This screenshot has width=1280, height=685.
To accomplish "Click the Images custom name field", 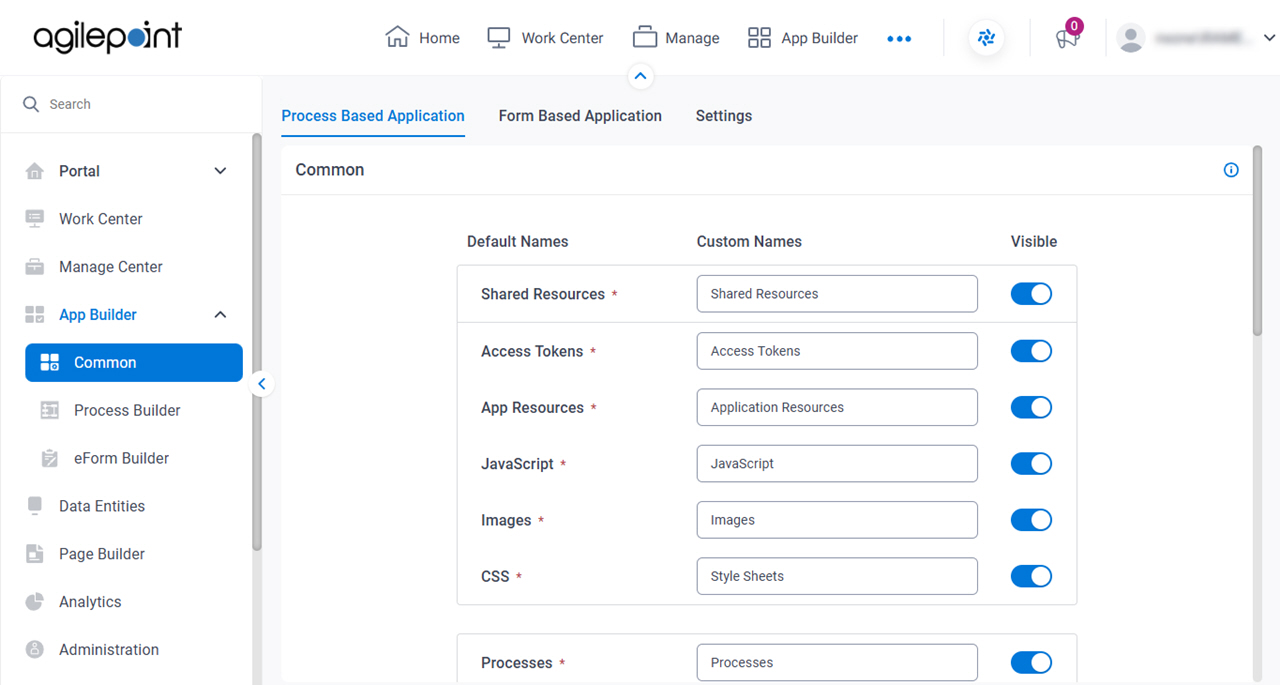I will pyautogui.click(x=837, y=520).
